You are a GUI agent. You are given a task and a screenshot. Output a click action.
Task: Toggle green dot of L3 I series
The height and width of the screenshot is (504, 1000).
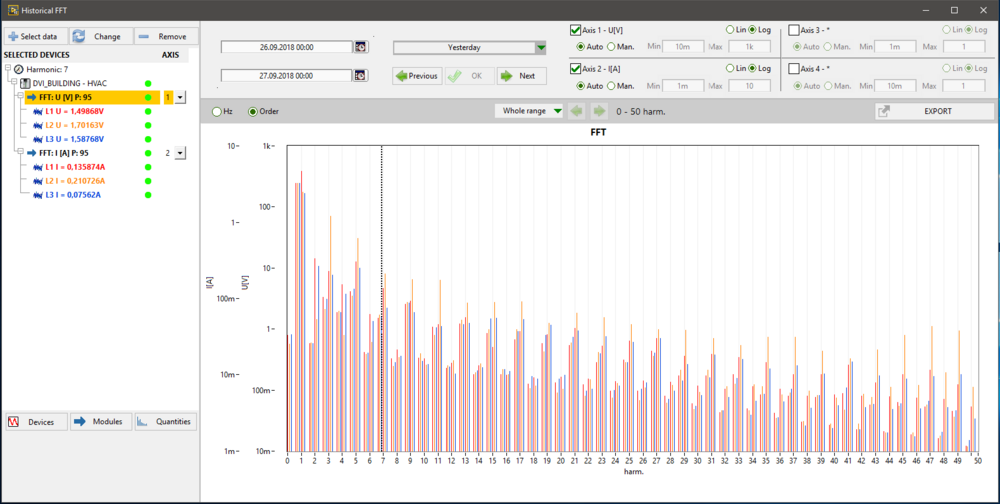tap(148, 195)
